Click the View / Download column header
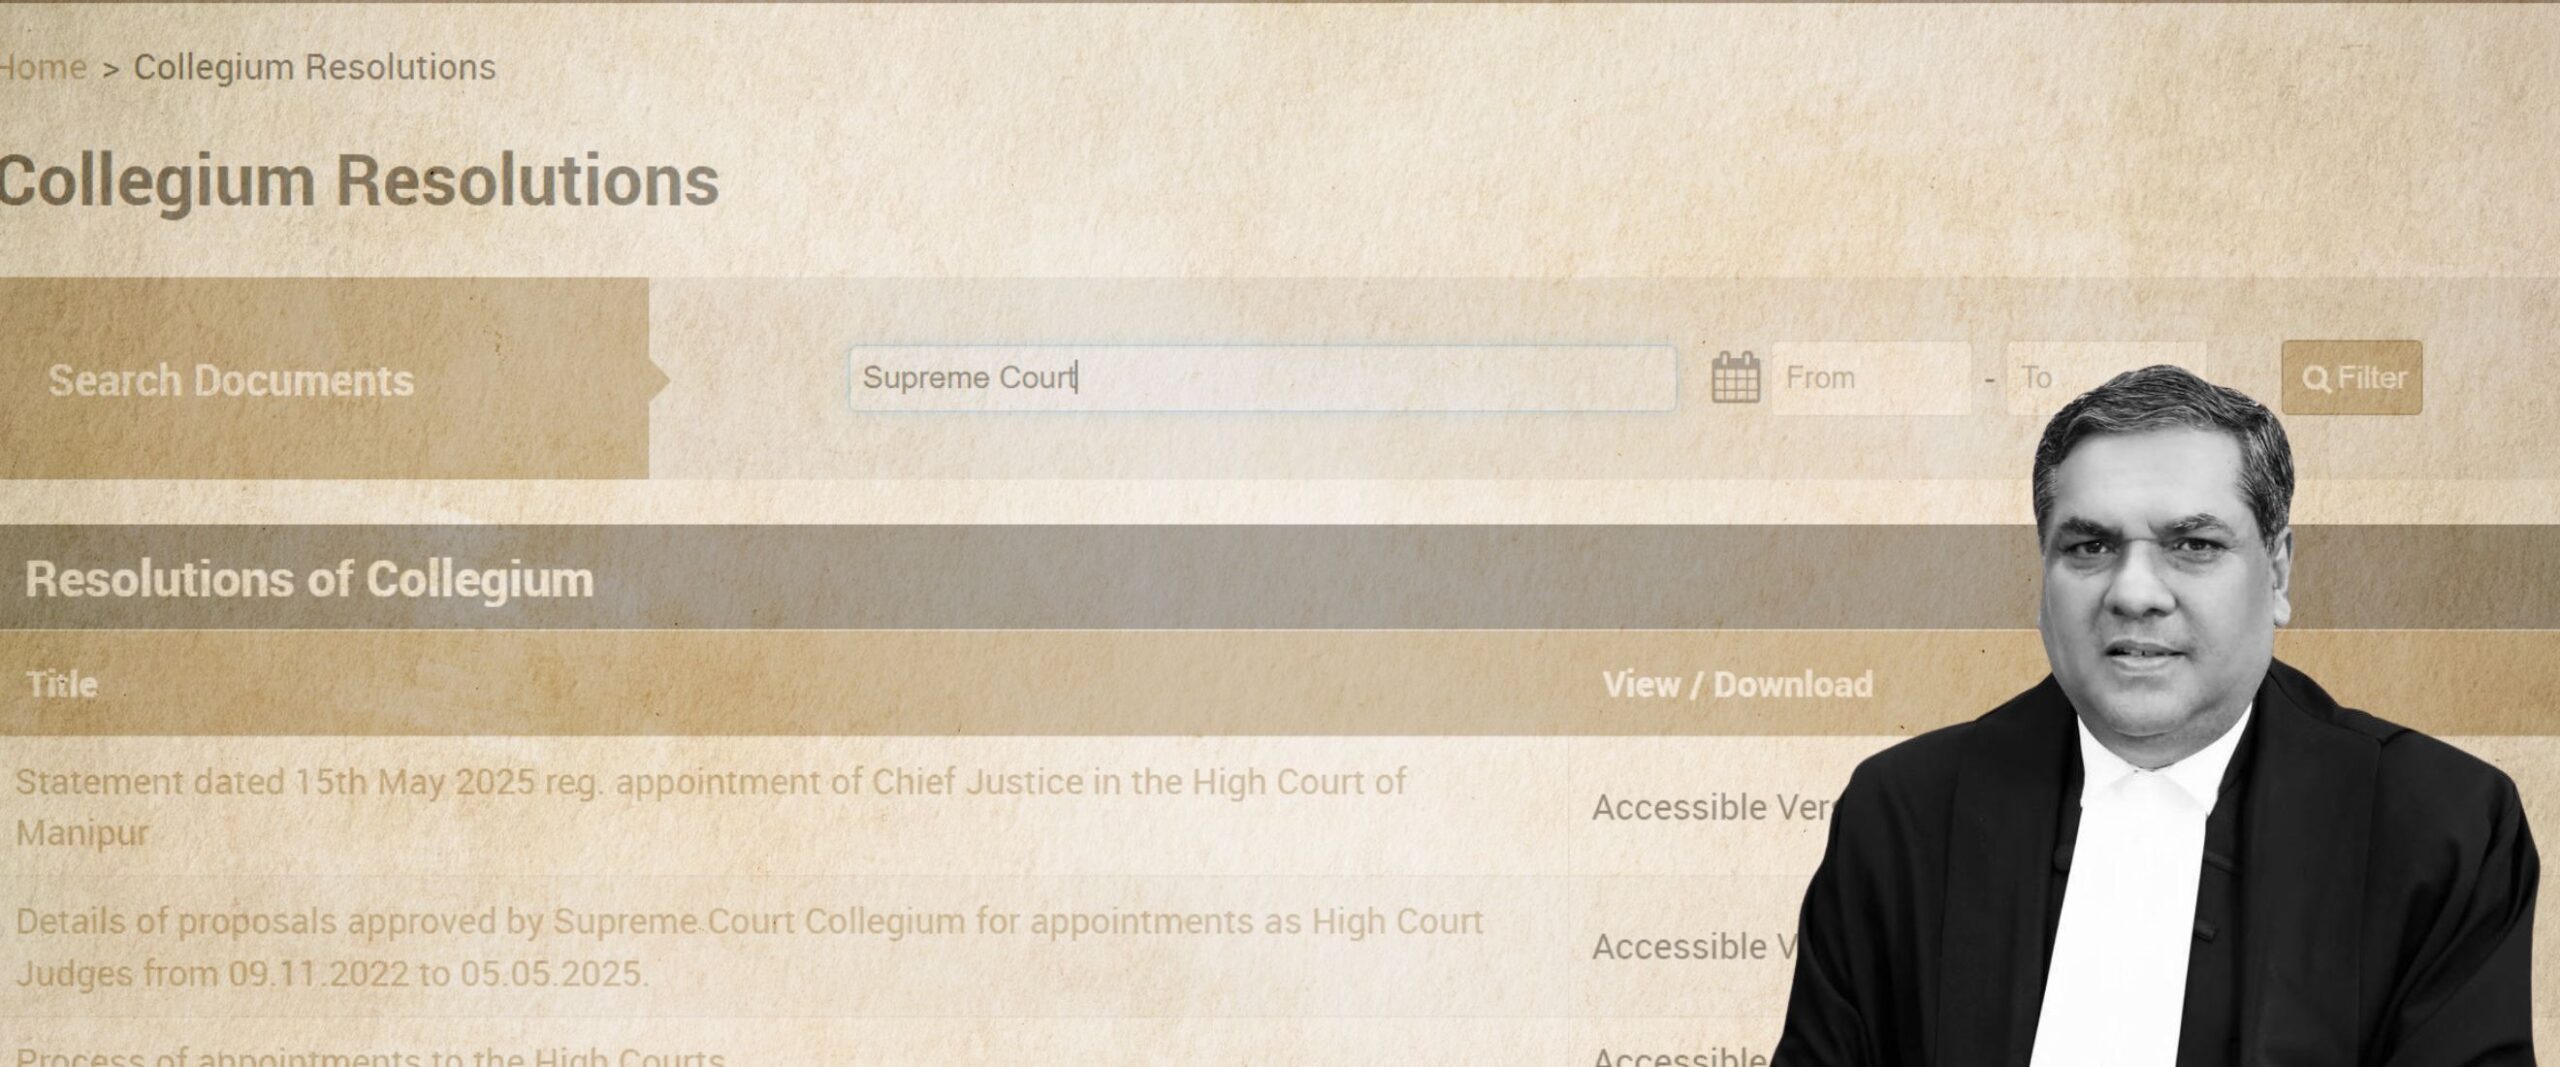Screen dimensions: 2560x1067 [1737, 684]
